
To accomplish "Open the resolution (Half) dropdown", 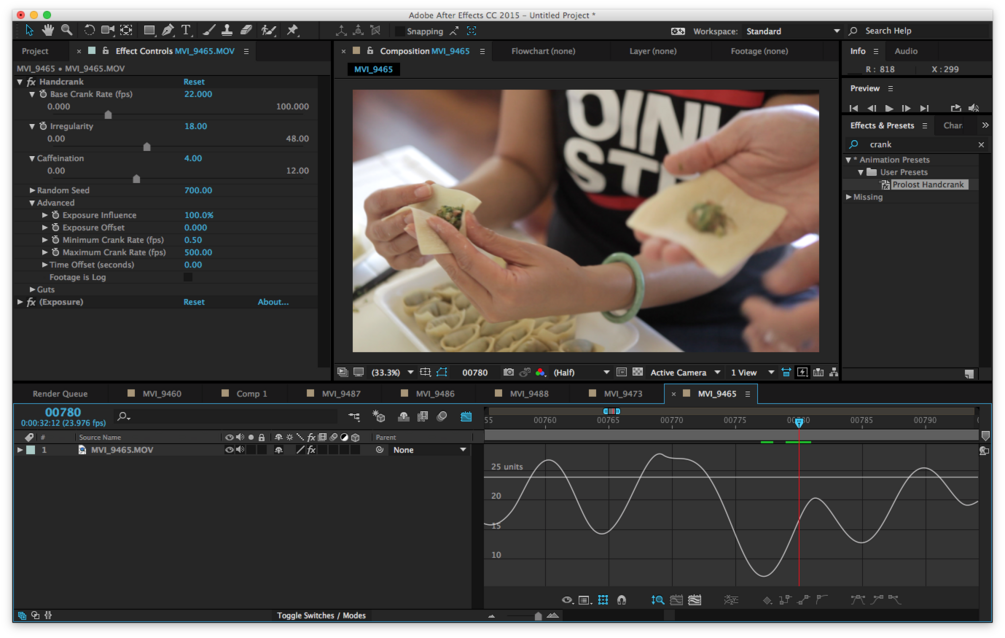I will tap(581, 373).
